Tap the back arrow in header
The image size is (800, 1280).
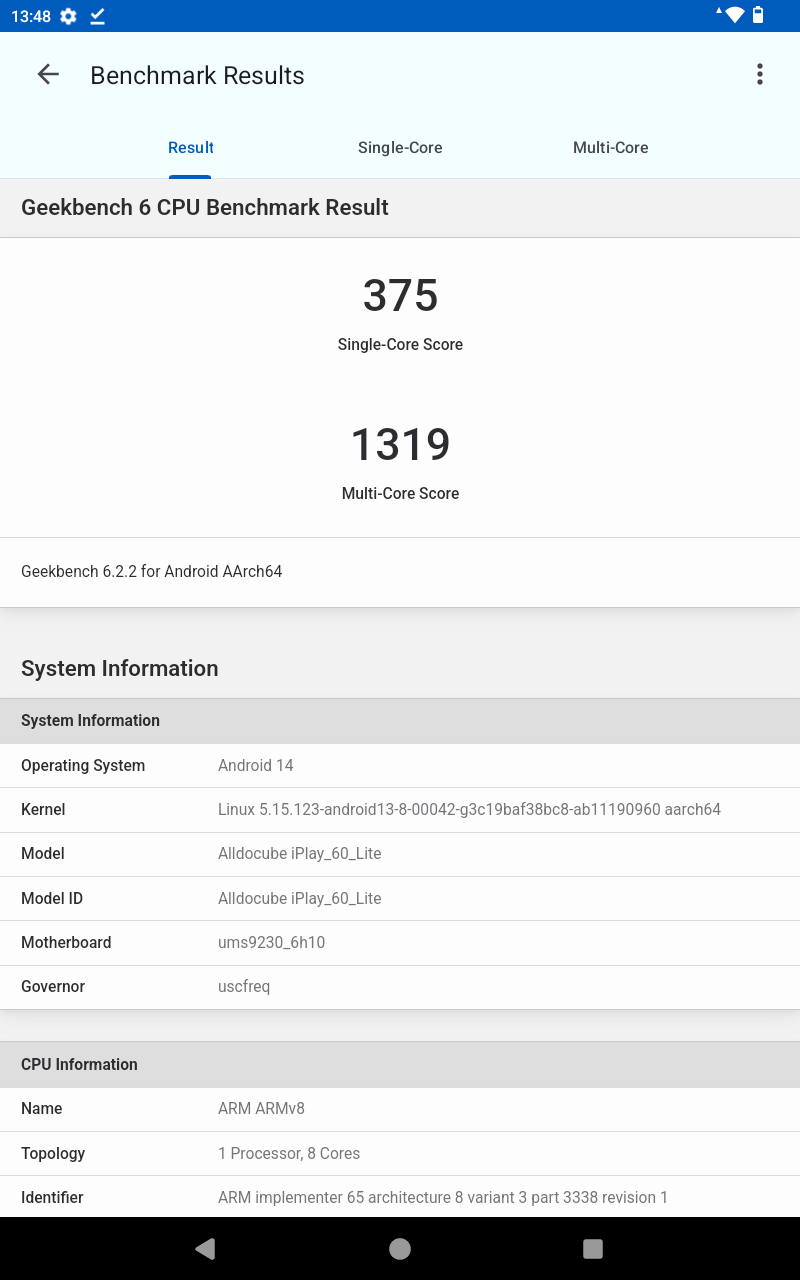click(48, 74)
